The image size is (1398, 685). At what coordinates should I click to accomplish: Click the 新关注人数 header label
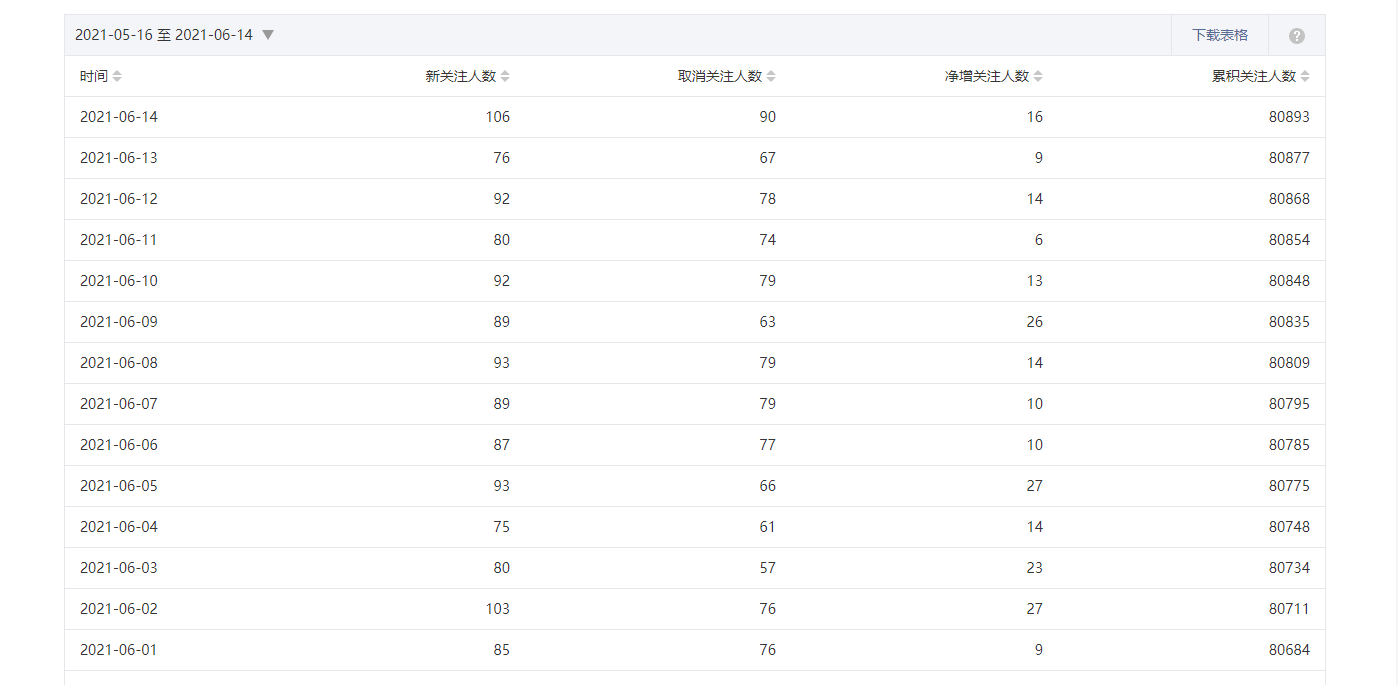pos(460,77)
